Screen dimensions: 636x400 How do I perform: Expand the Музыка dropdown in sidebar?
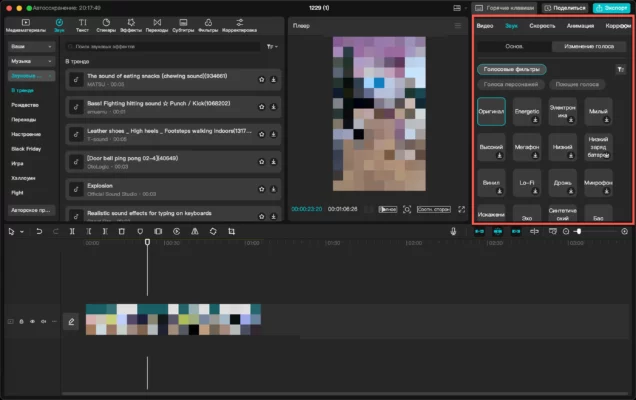pos(31,61)
